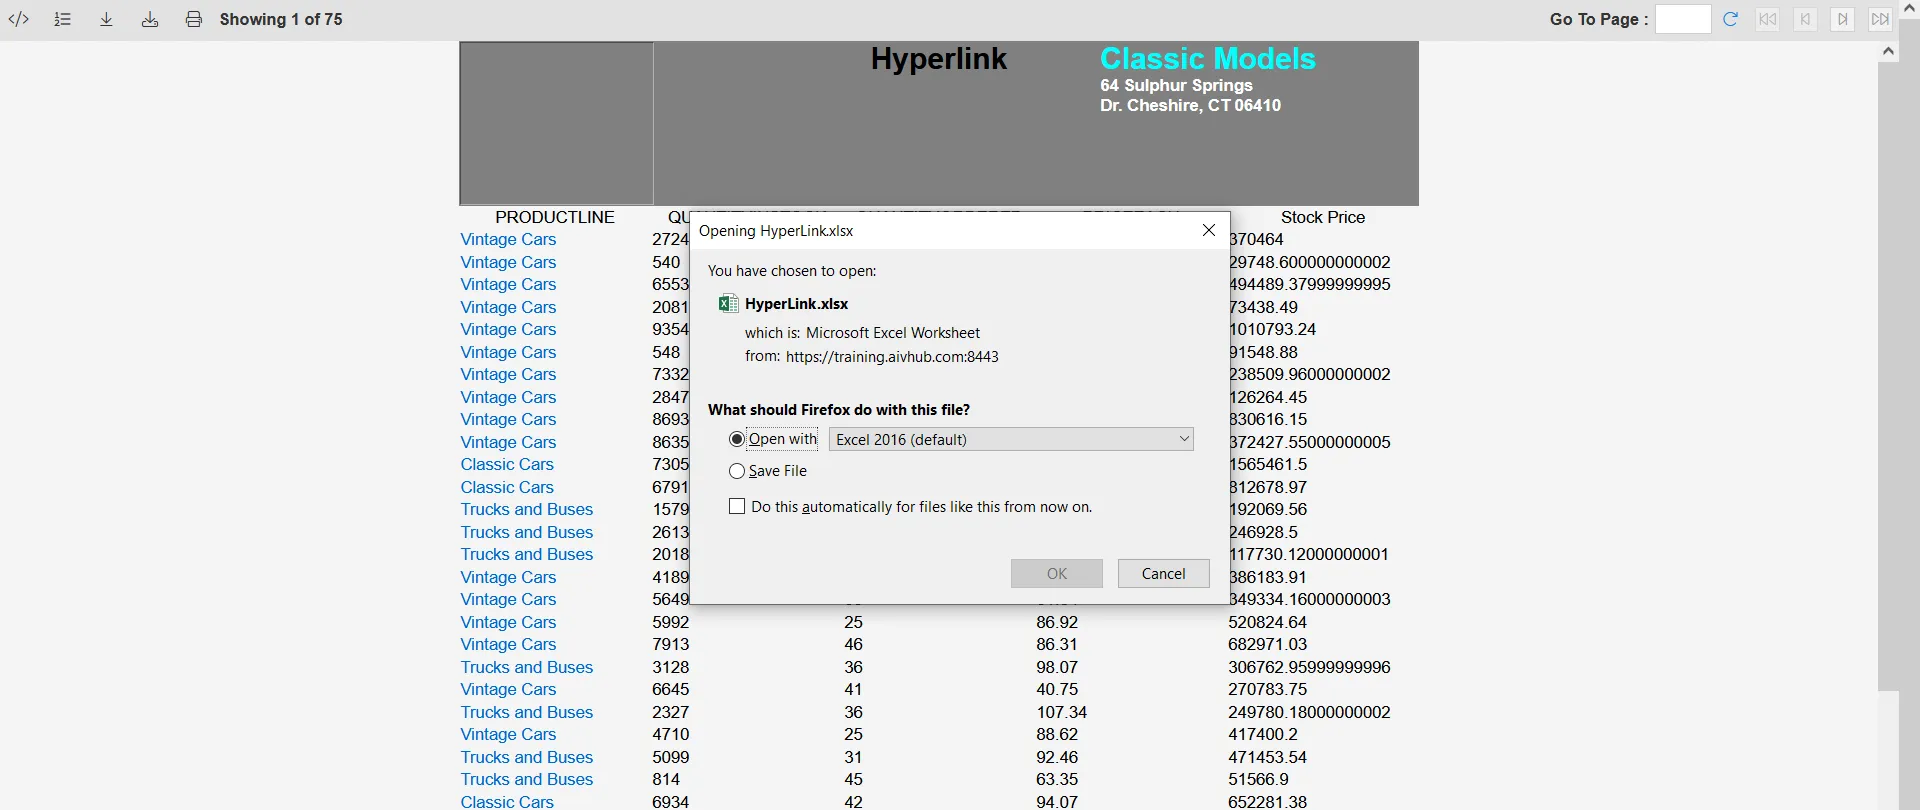
Task: Open Vintage Cars link in row 9354
Action: (508, 330)
